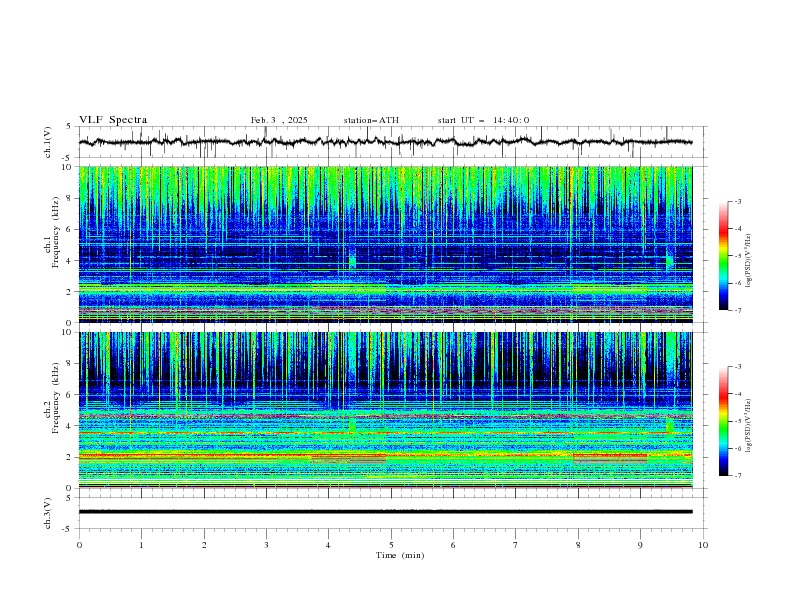Image resolution: width=792 pixels, height=612 pixels.
Task: Select the date text "Feb. 3 , 2025"
Action: tap(279, 120)
